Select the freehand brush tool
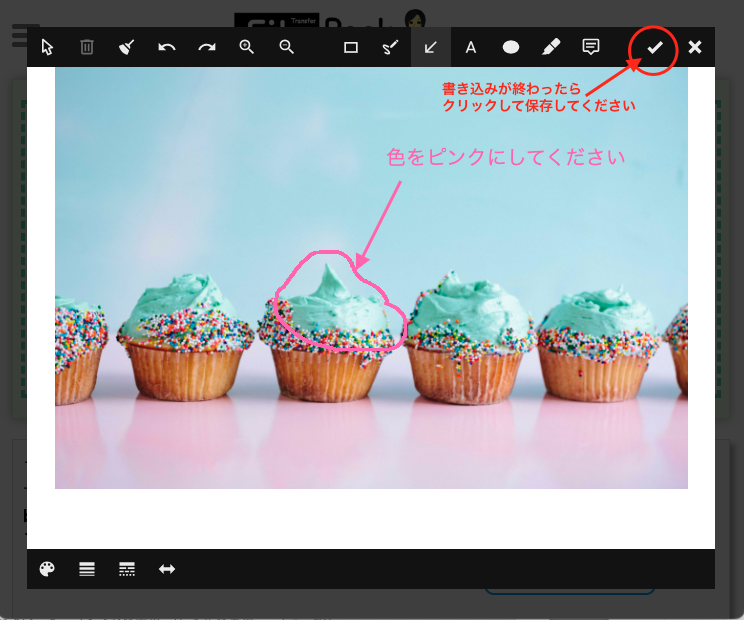The image size is (744, 620). [x=391, y=47]
